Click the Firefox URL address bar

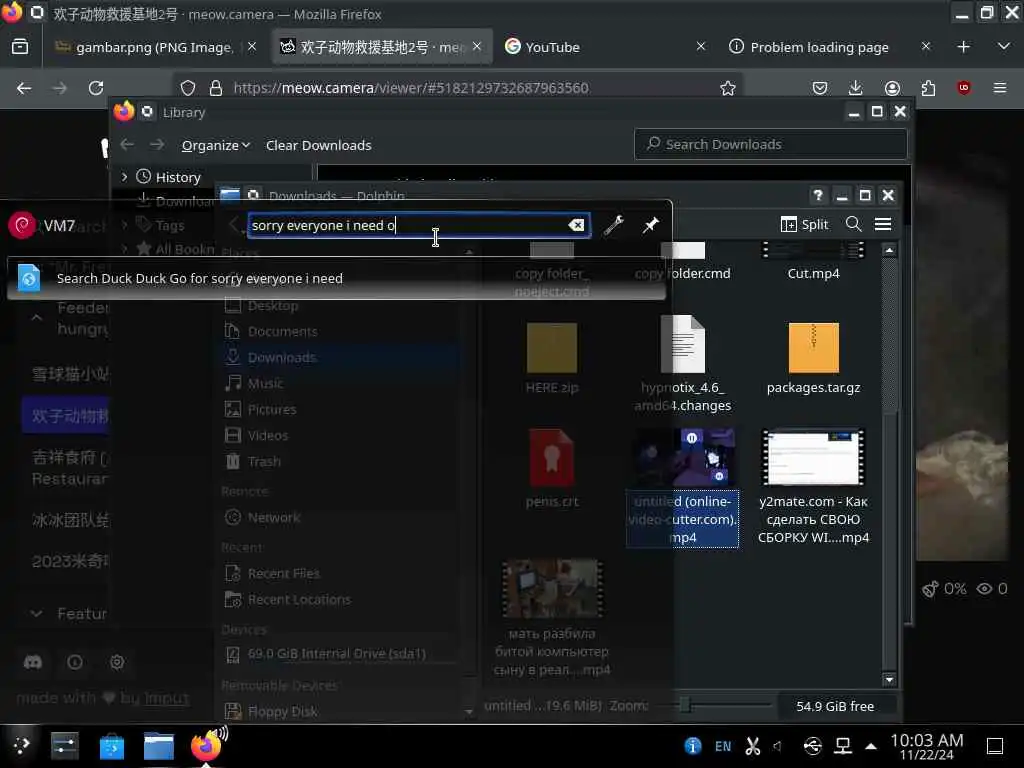(457, 88)
